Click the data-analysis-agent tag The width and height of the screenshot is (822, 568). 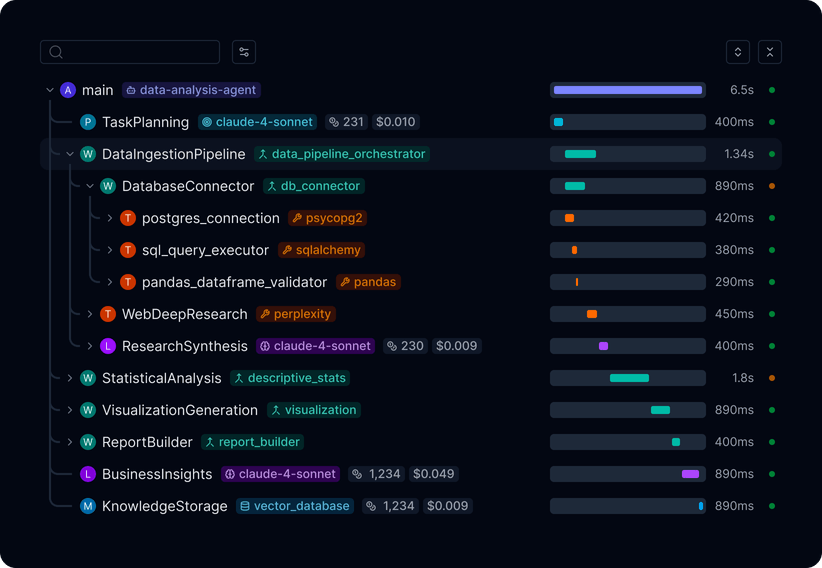191,90
